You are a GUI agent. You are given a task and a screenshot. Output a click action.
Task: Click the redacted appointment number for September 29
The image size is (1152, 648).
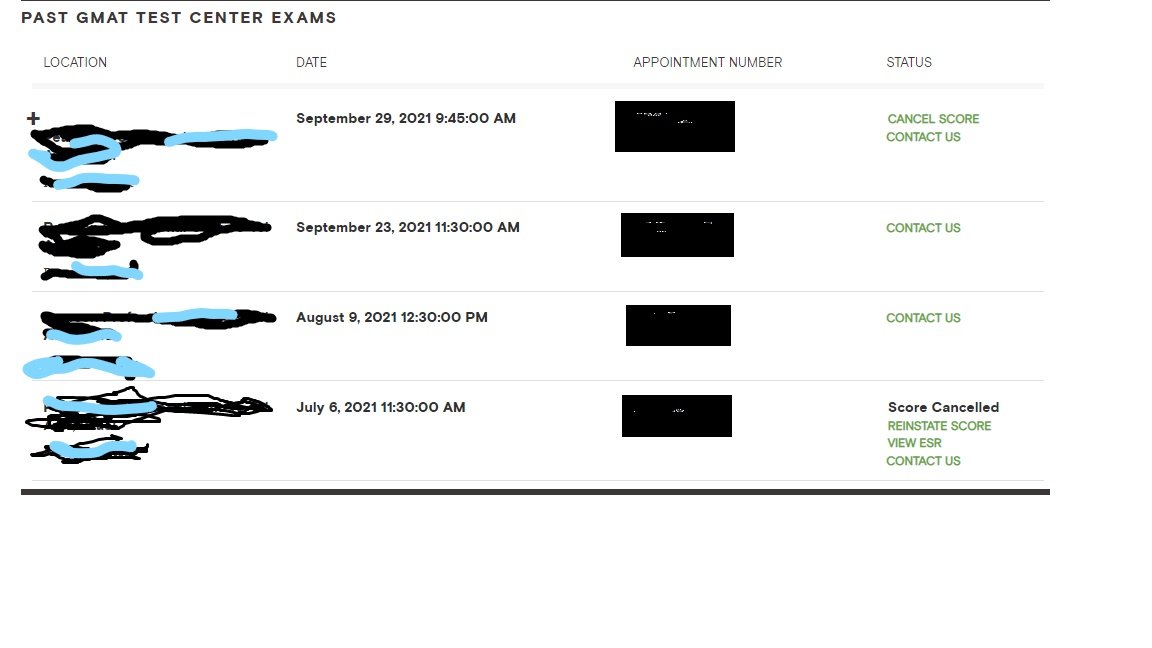pyautogui.click(x=675, y=127)
